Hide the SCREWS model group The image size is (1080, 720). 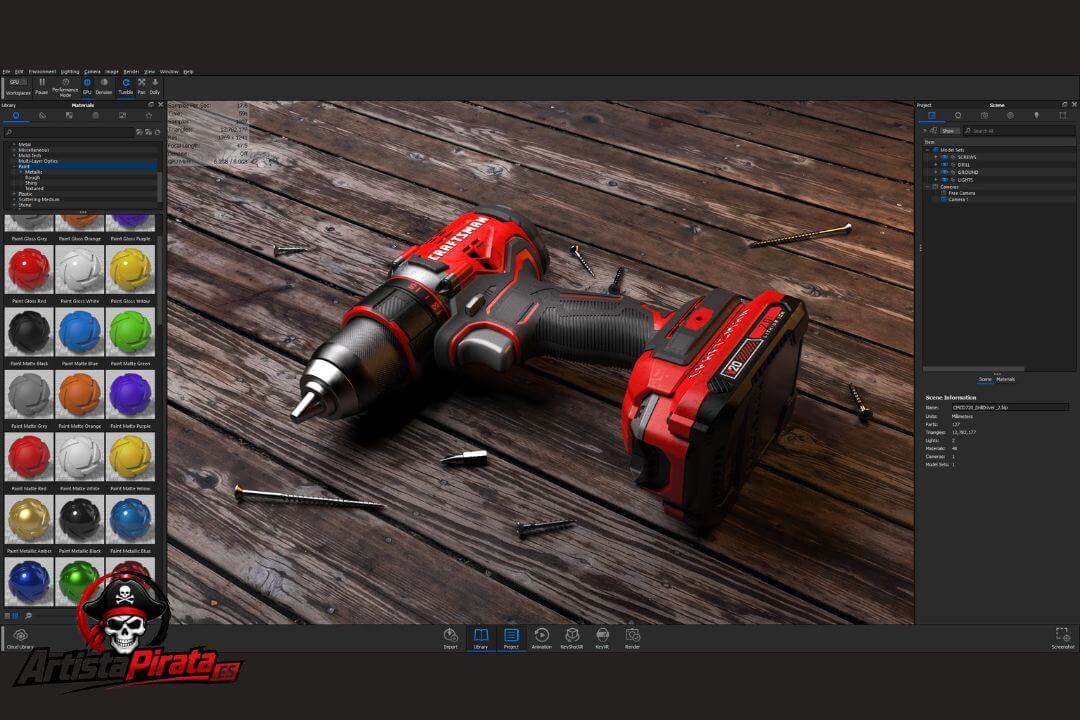click(x=944, y=157)
